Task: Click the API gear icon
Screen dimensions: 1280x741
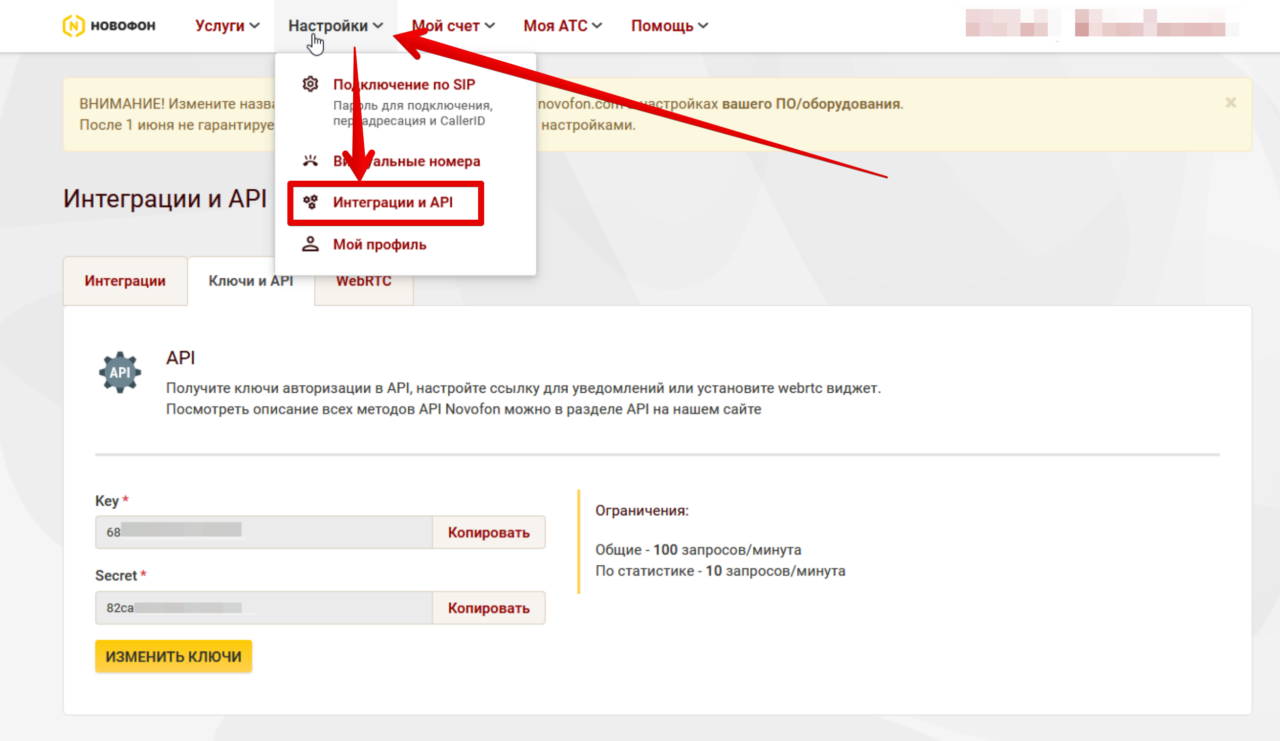Action: [x=120, y=372]
